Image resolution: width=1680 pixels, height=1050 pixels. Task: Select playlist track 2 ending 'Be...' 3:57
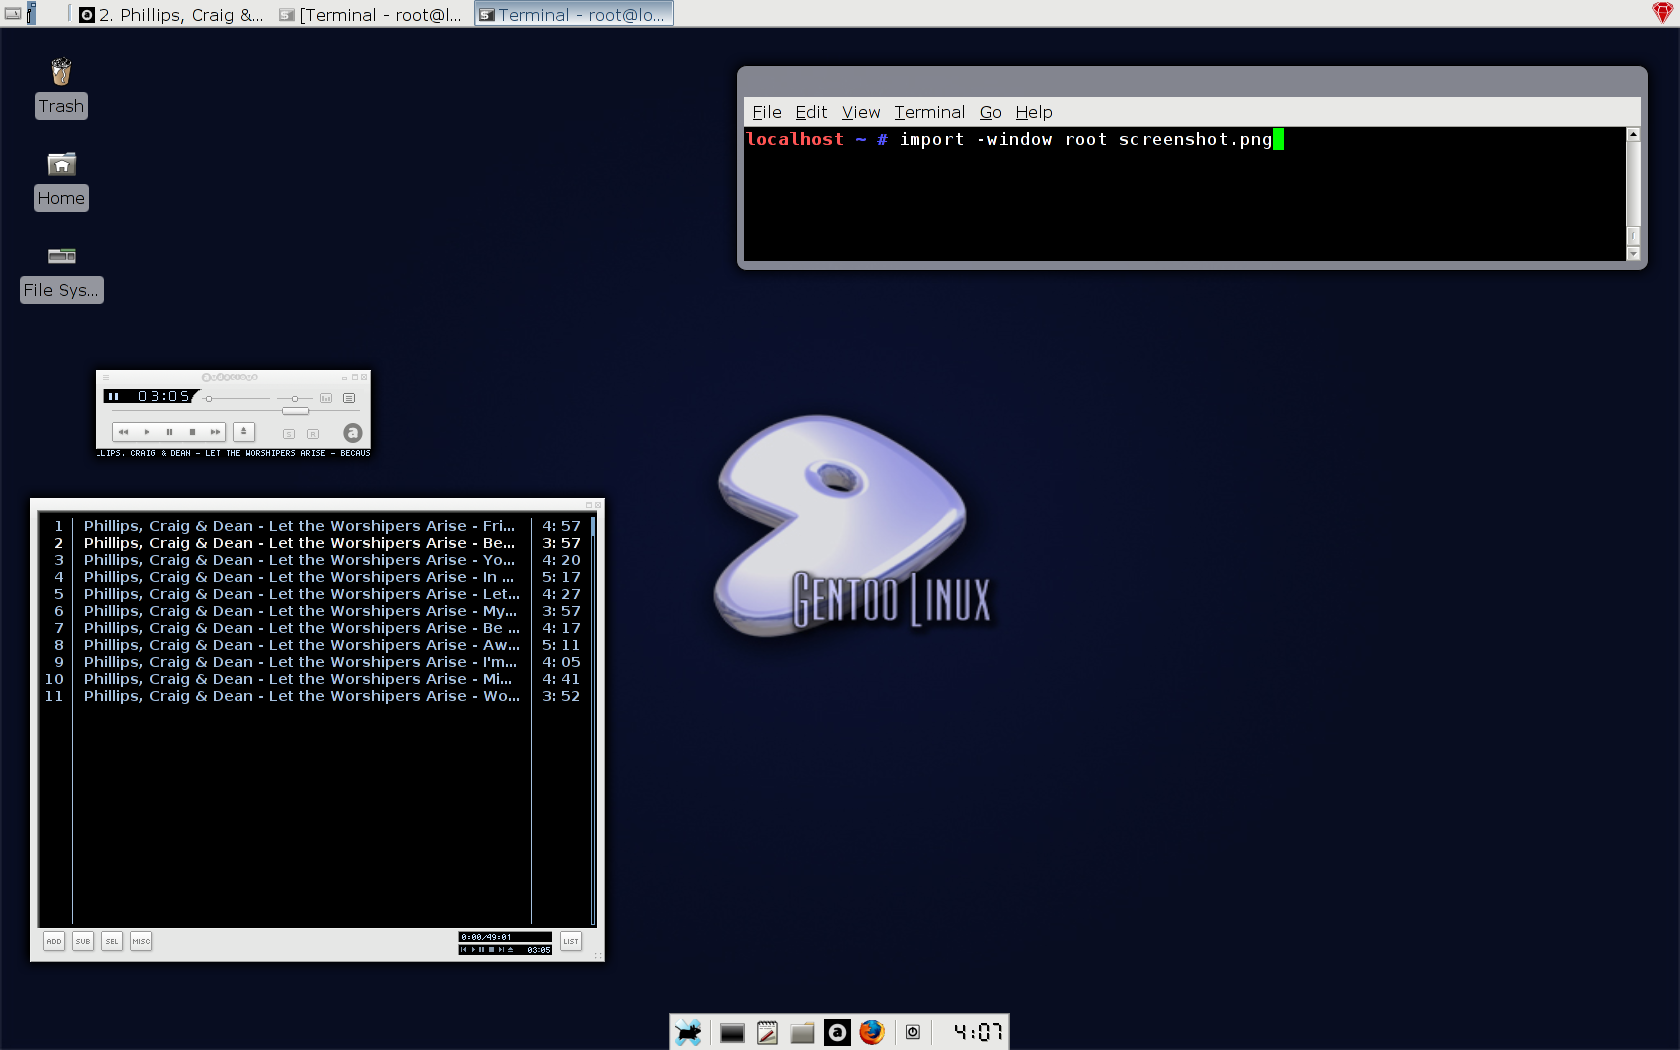pos(312,543)
